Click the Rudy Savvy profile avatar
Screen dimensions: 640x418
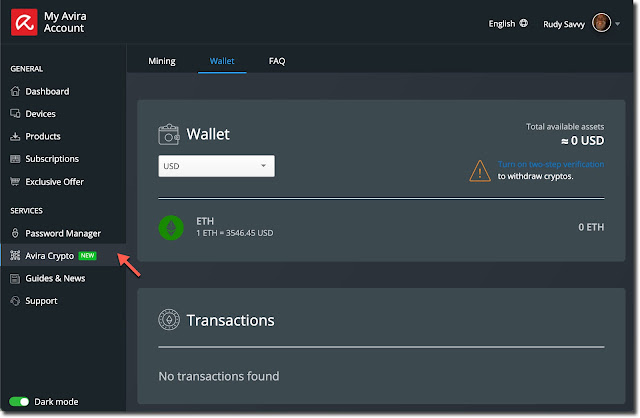pyautogui.click(x=601, y=22)
